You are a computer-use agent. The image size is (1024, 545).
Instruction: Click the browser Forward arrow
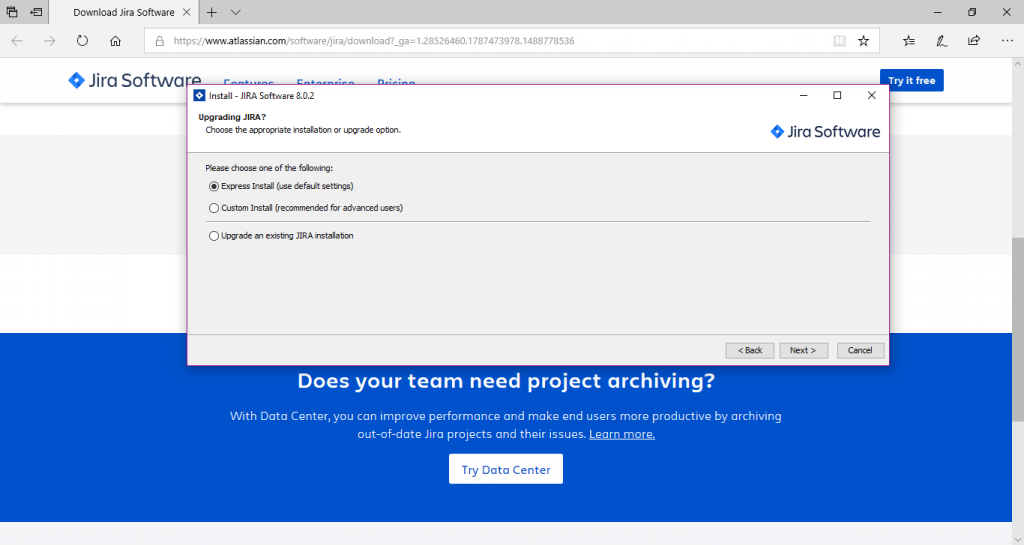click(50, 40)
